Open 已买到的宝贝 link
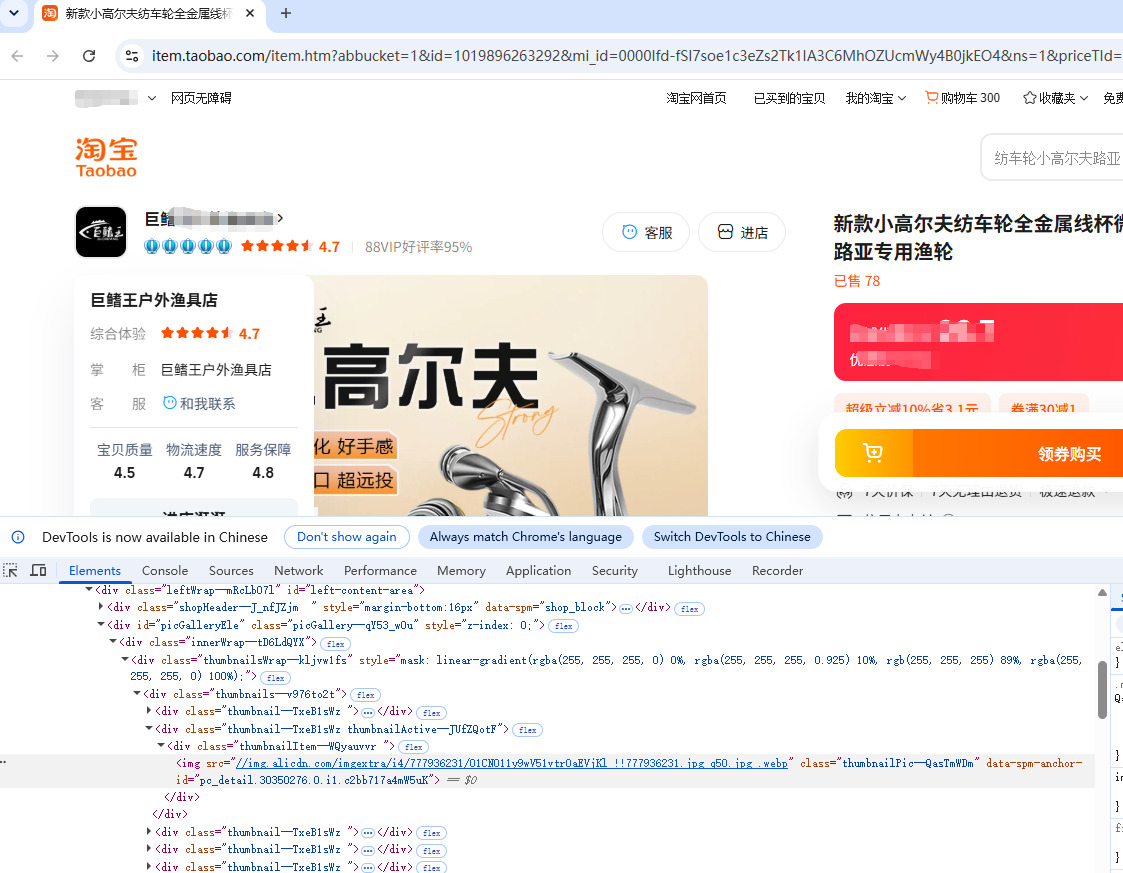Screen dimensions: 1123x873 point(789,98)
